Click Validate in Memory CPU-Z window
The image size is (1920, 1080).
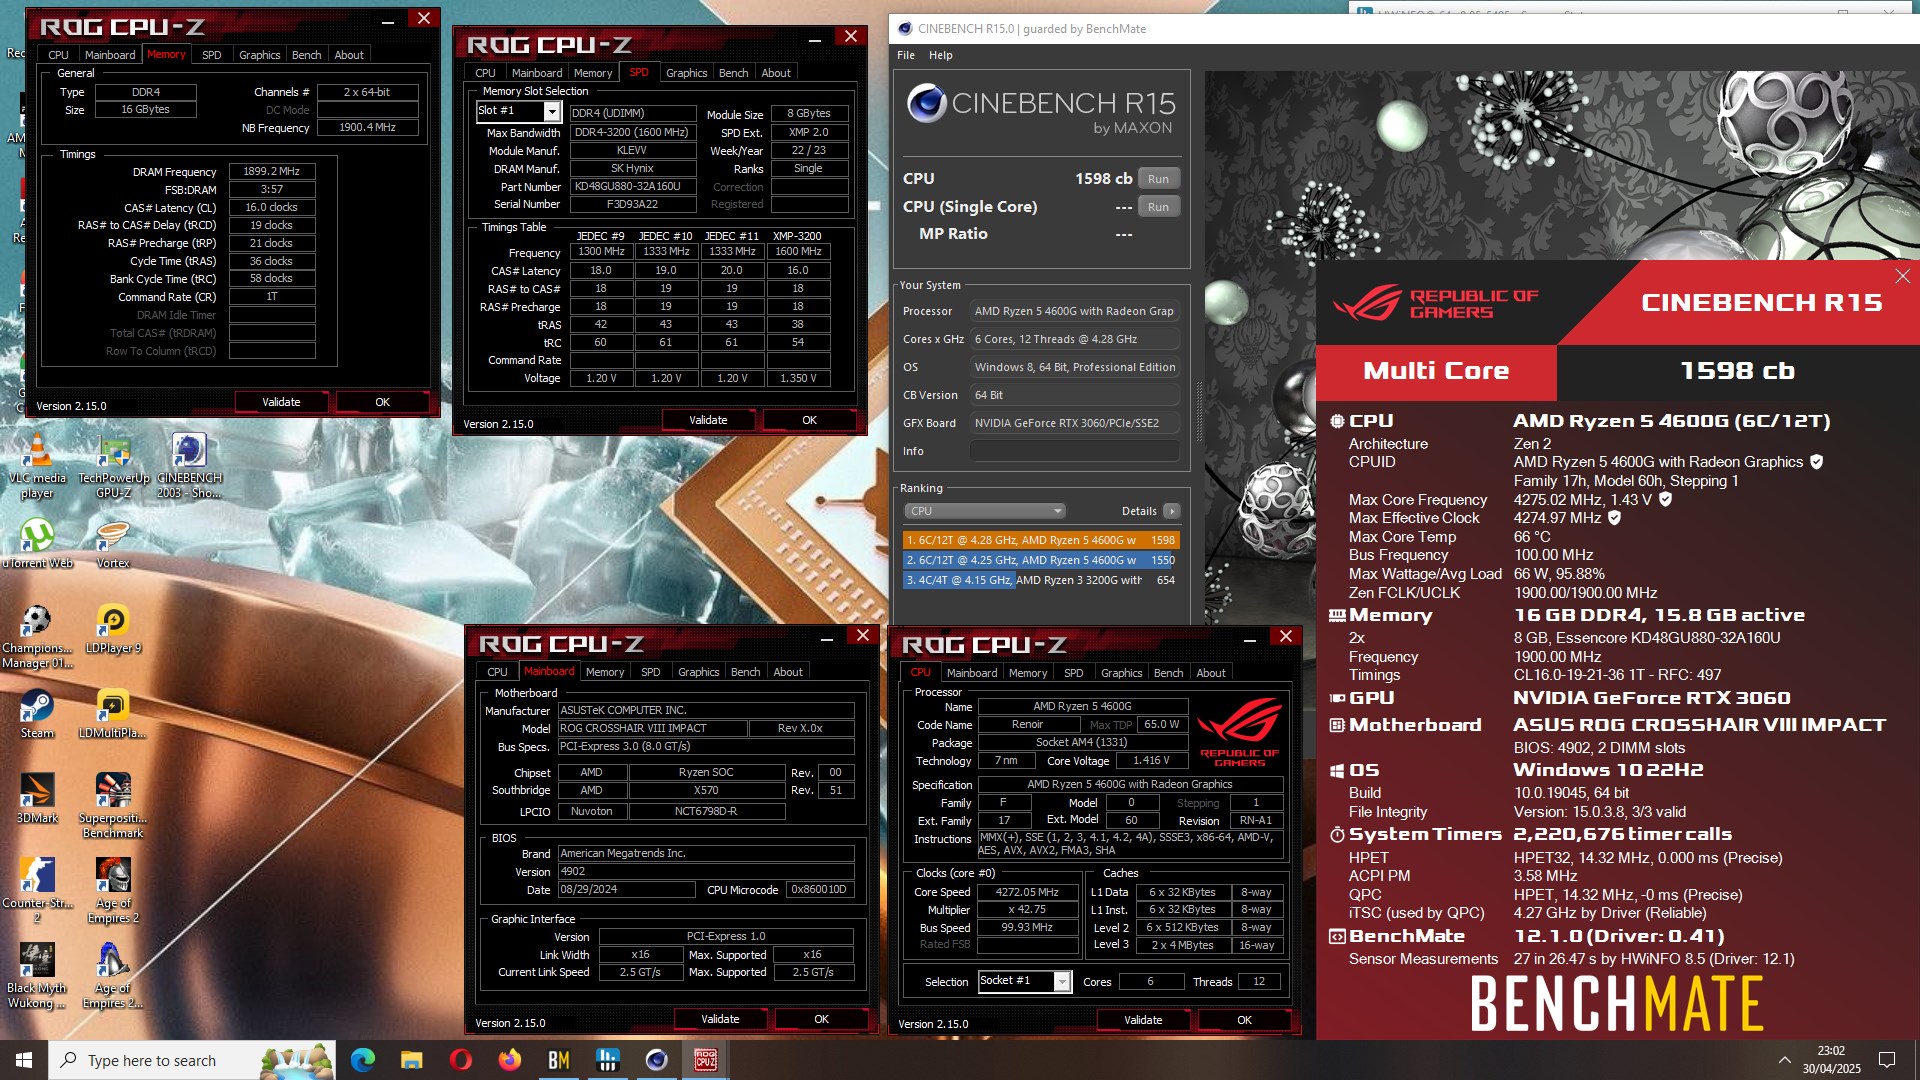(281, 402)
